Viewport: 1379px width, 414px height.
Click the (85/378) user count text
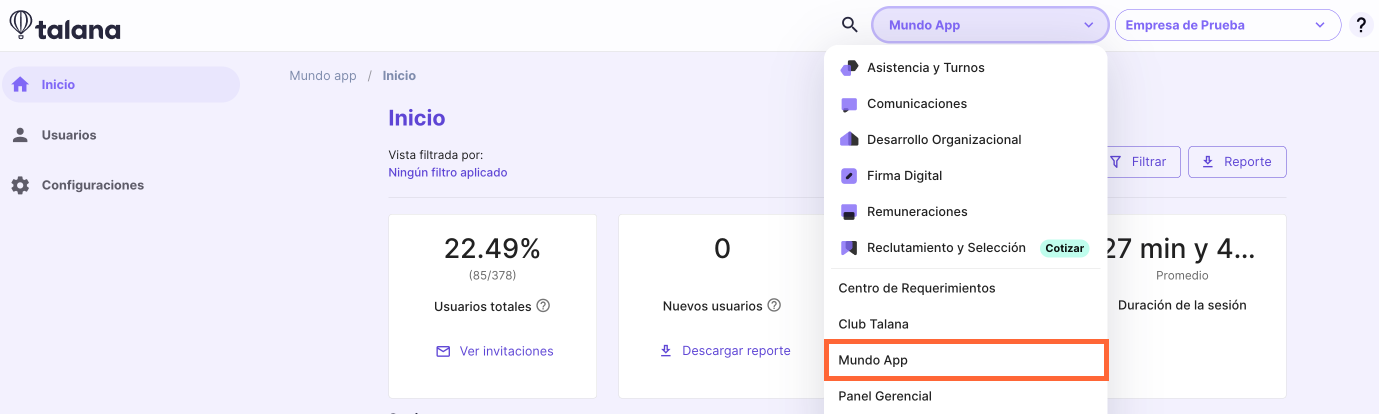(x=492, y=275)
